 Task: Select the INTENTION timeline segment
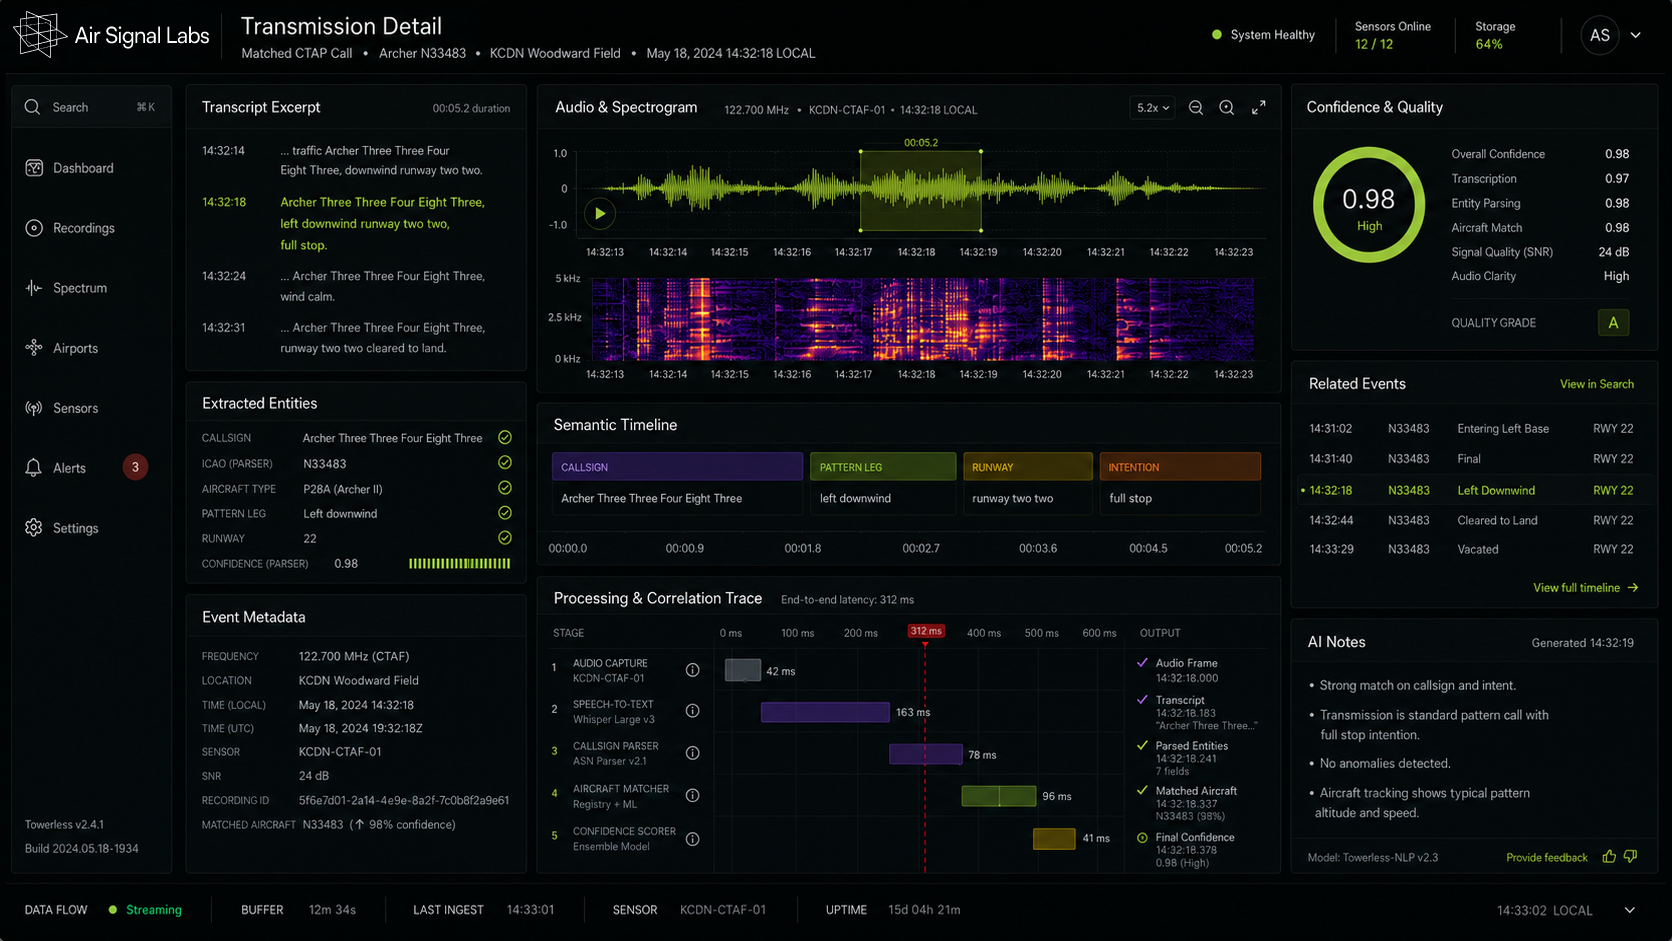[1180, 467]
